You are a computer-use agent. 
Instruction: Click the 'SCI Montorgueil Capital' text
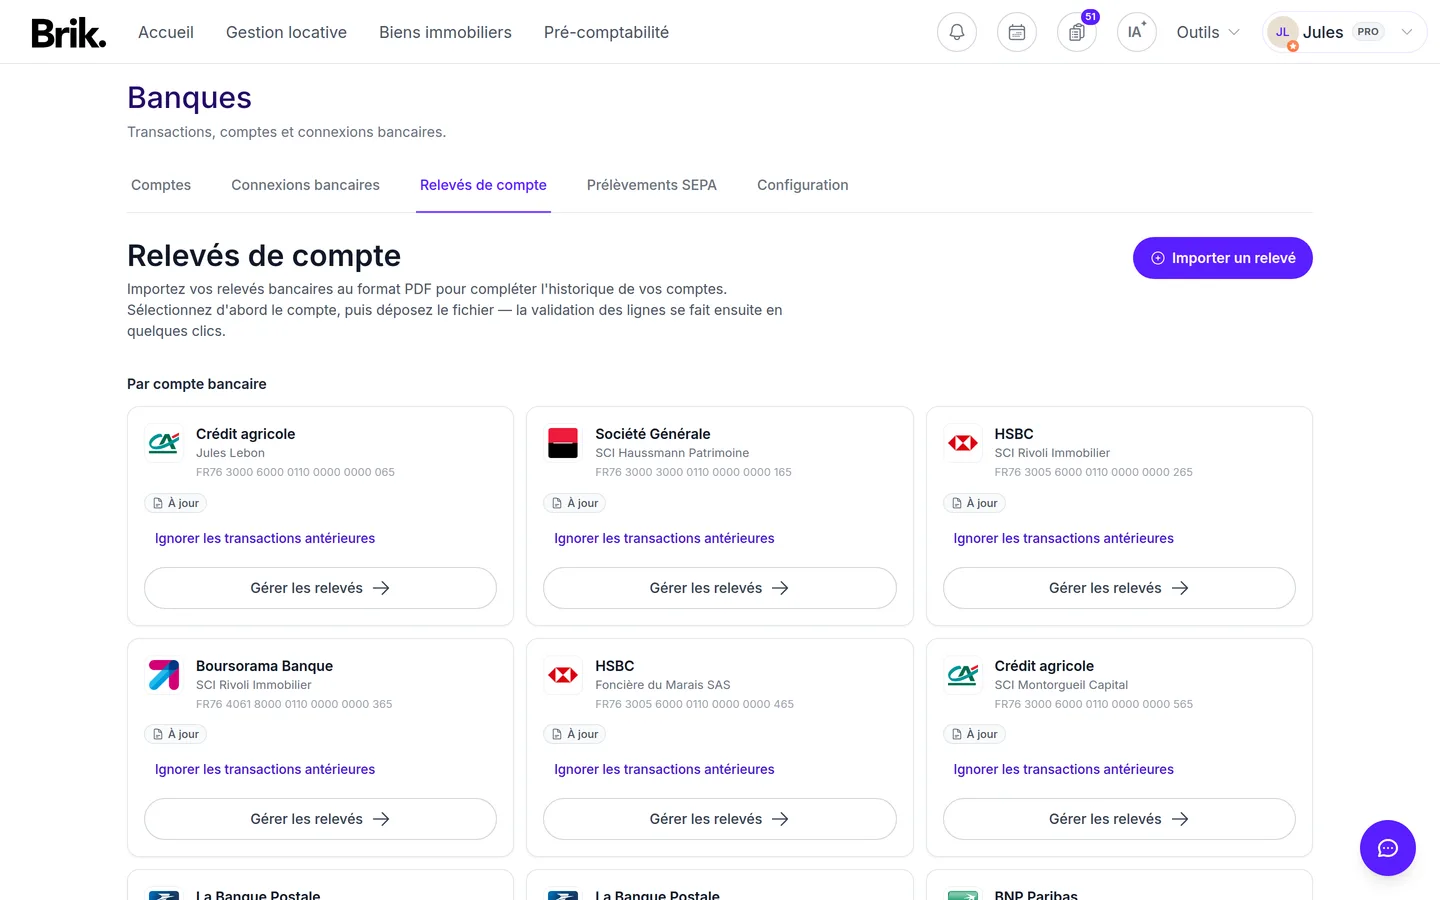coord(1061,685)
